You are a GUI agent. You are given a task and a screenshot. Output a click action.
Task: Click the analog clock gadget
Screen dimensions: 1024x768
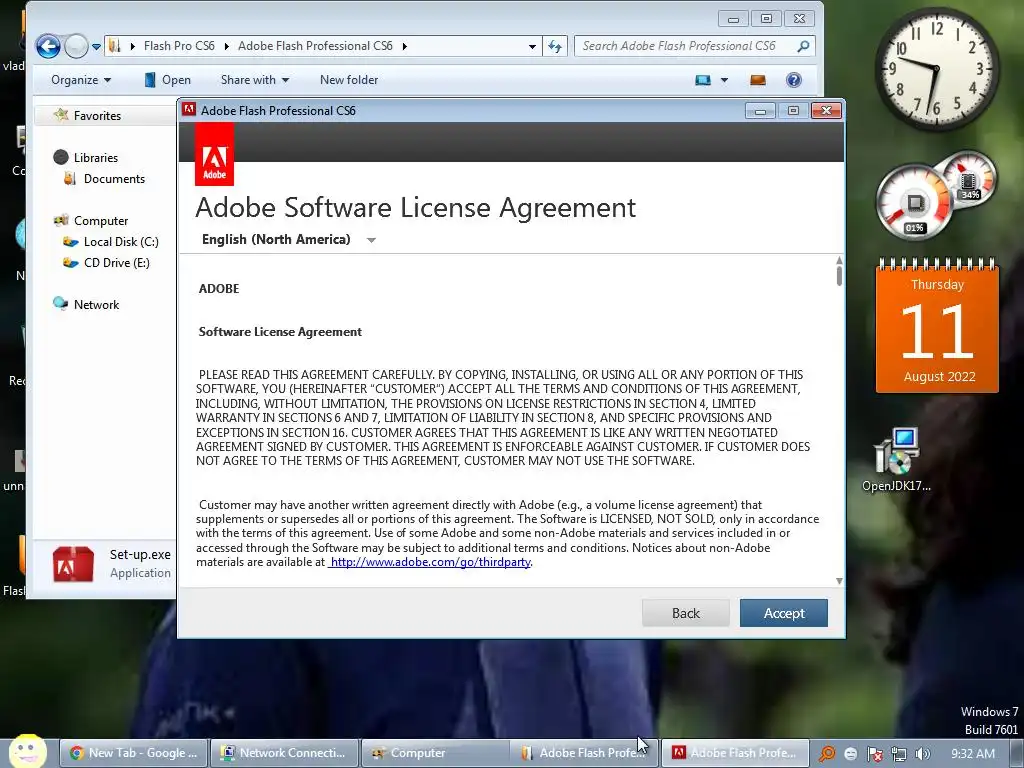point(936,69)
